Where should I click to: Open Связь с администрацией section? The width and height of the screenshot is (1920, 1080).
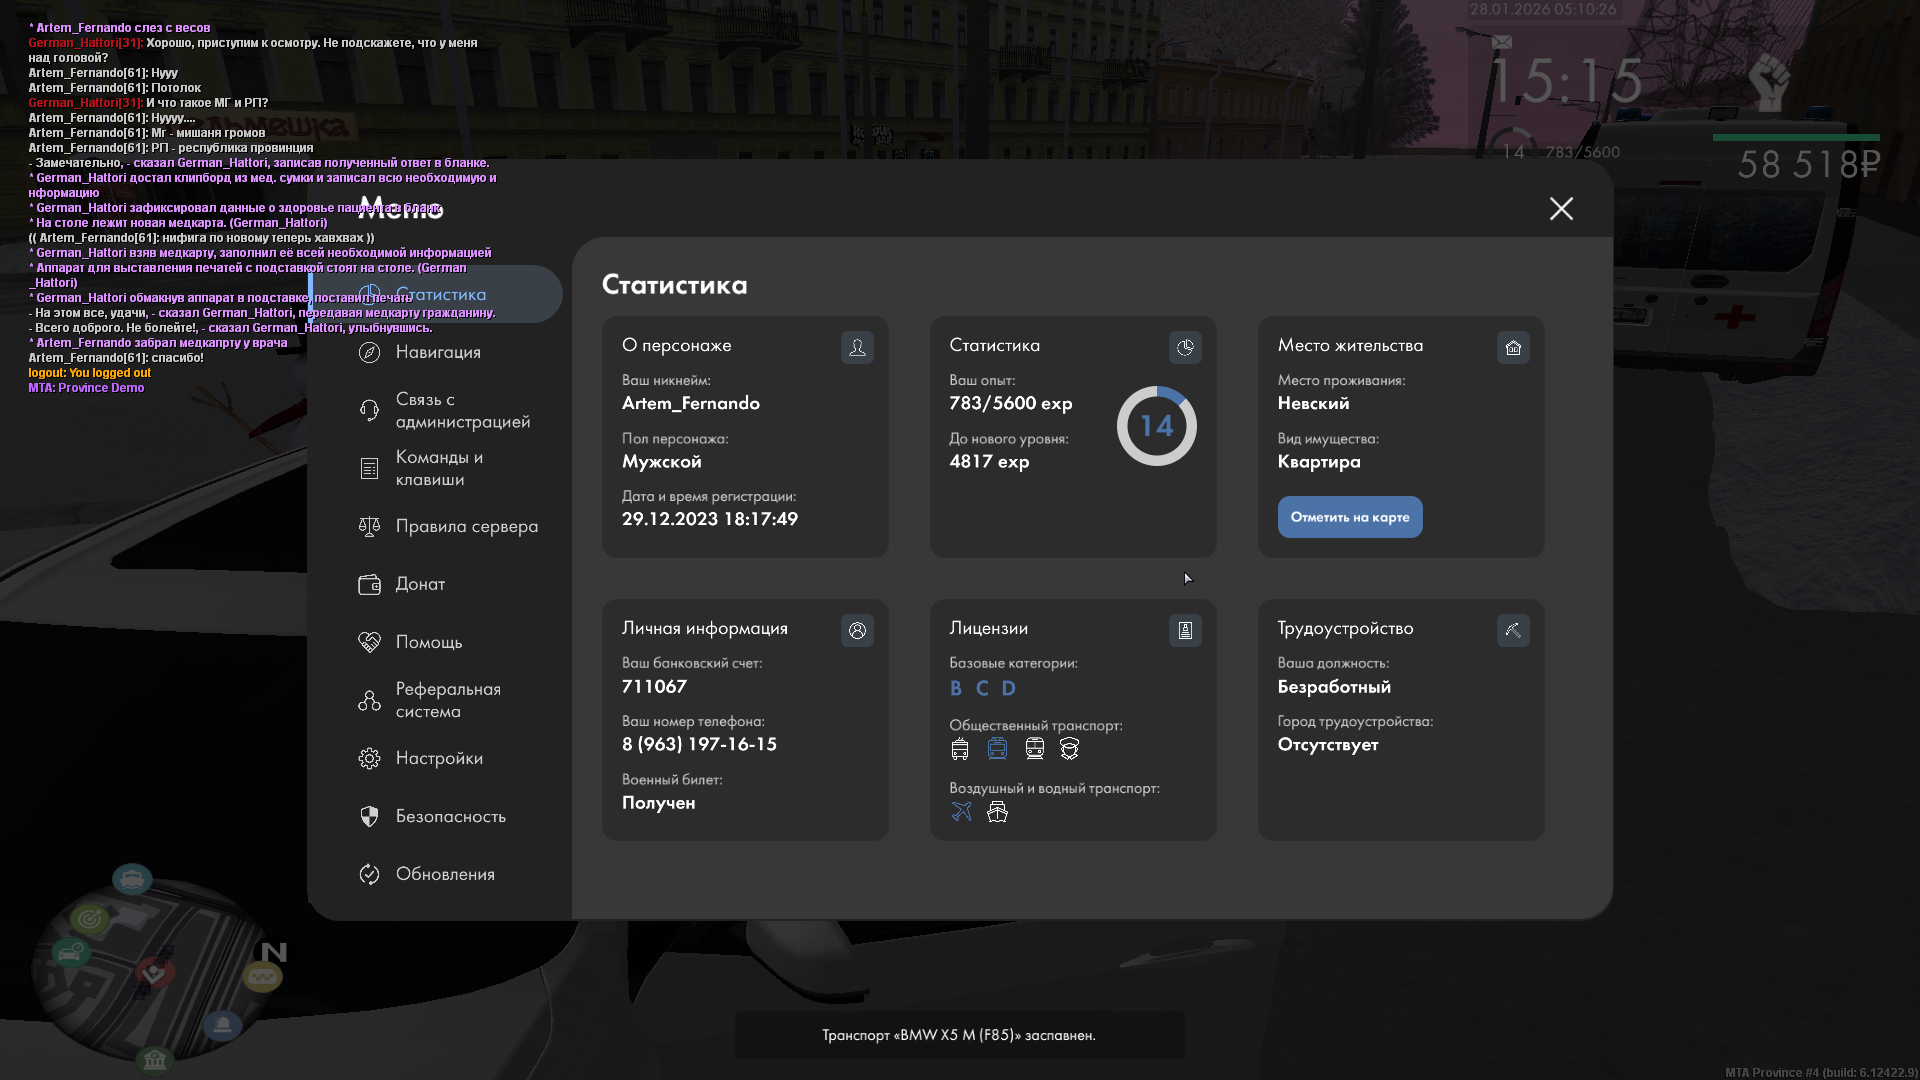pyautogui.click(x=461, y=410)
